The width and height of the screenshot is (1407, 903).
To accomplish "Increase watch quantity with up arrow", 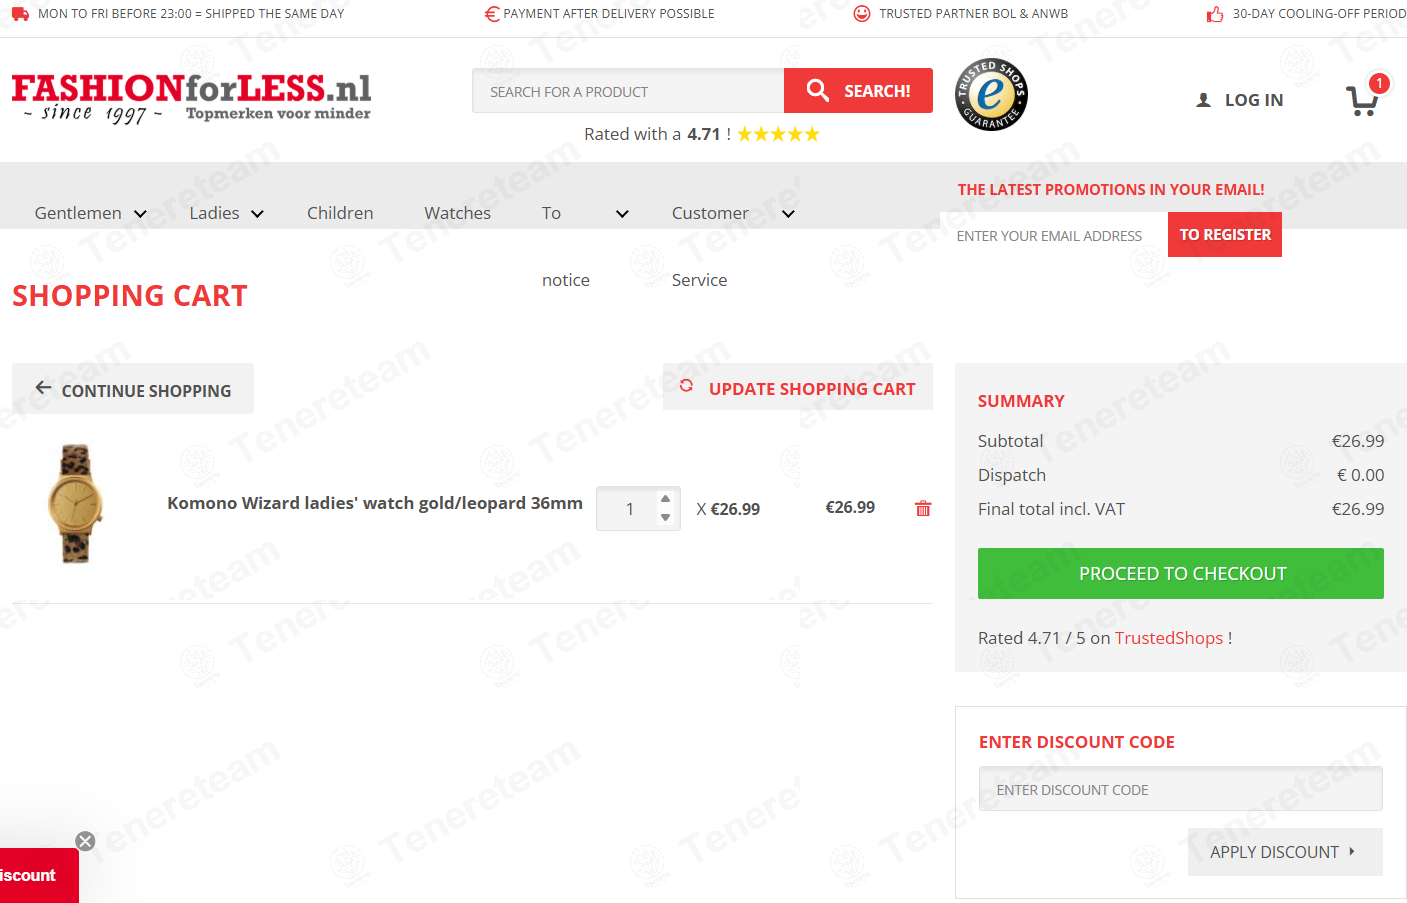I will pos(665,498).
